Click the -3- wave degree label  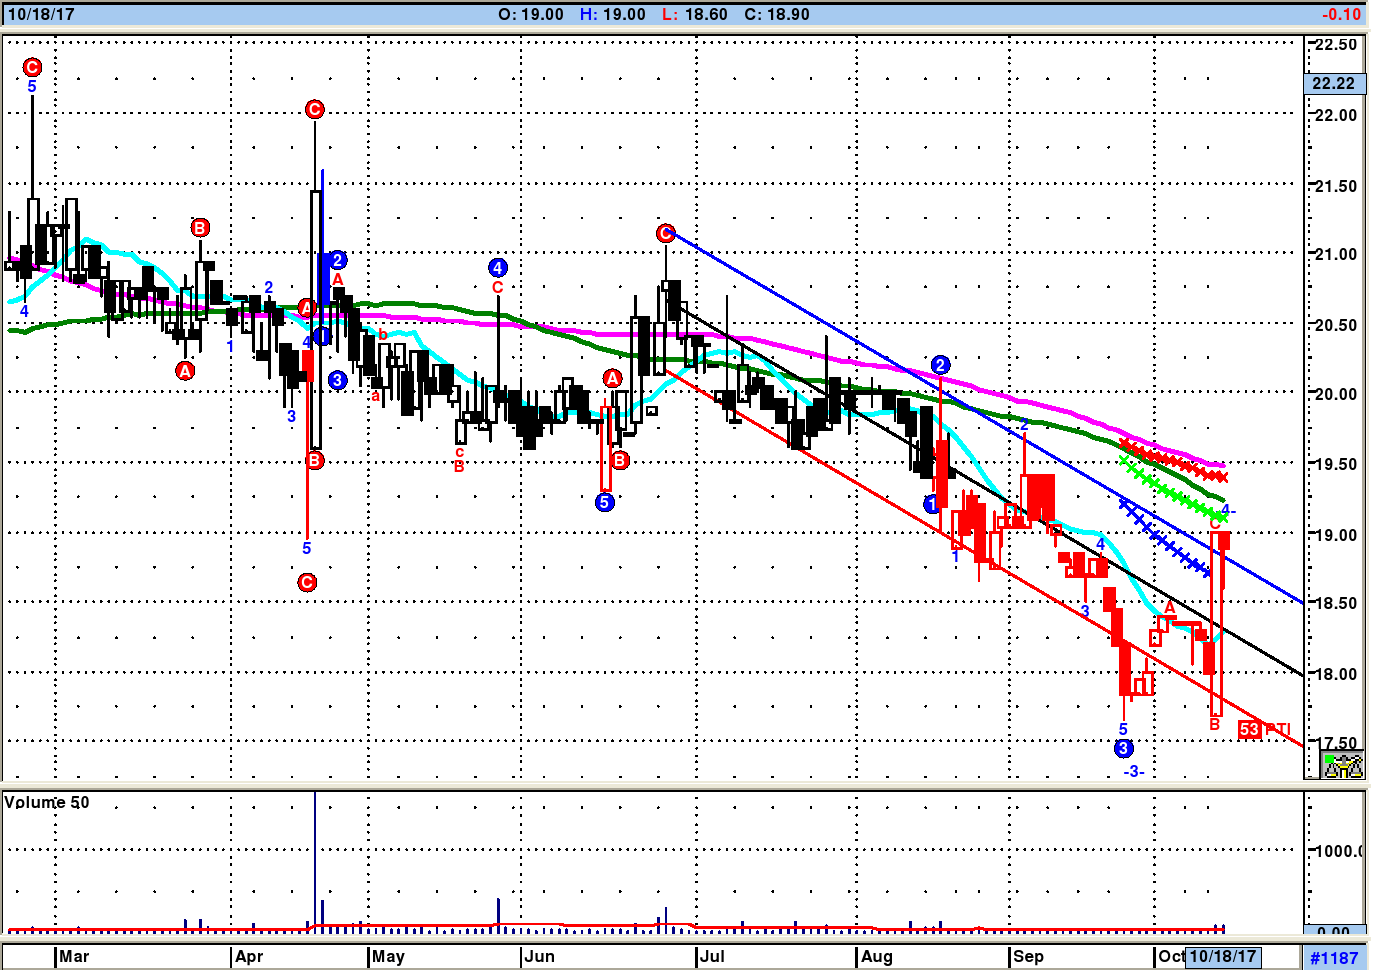point(1133,771)
